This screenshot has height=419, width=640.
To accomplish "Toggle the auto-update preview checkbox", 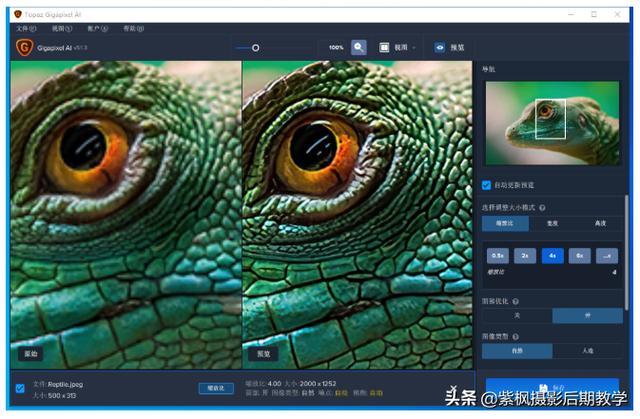I will pyautogui.click(x=487, y=185).
